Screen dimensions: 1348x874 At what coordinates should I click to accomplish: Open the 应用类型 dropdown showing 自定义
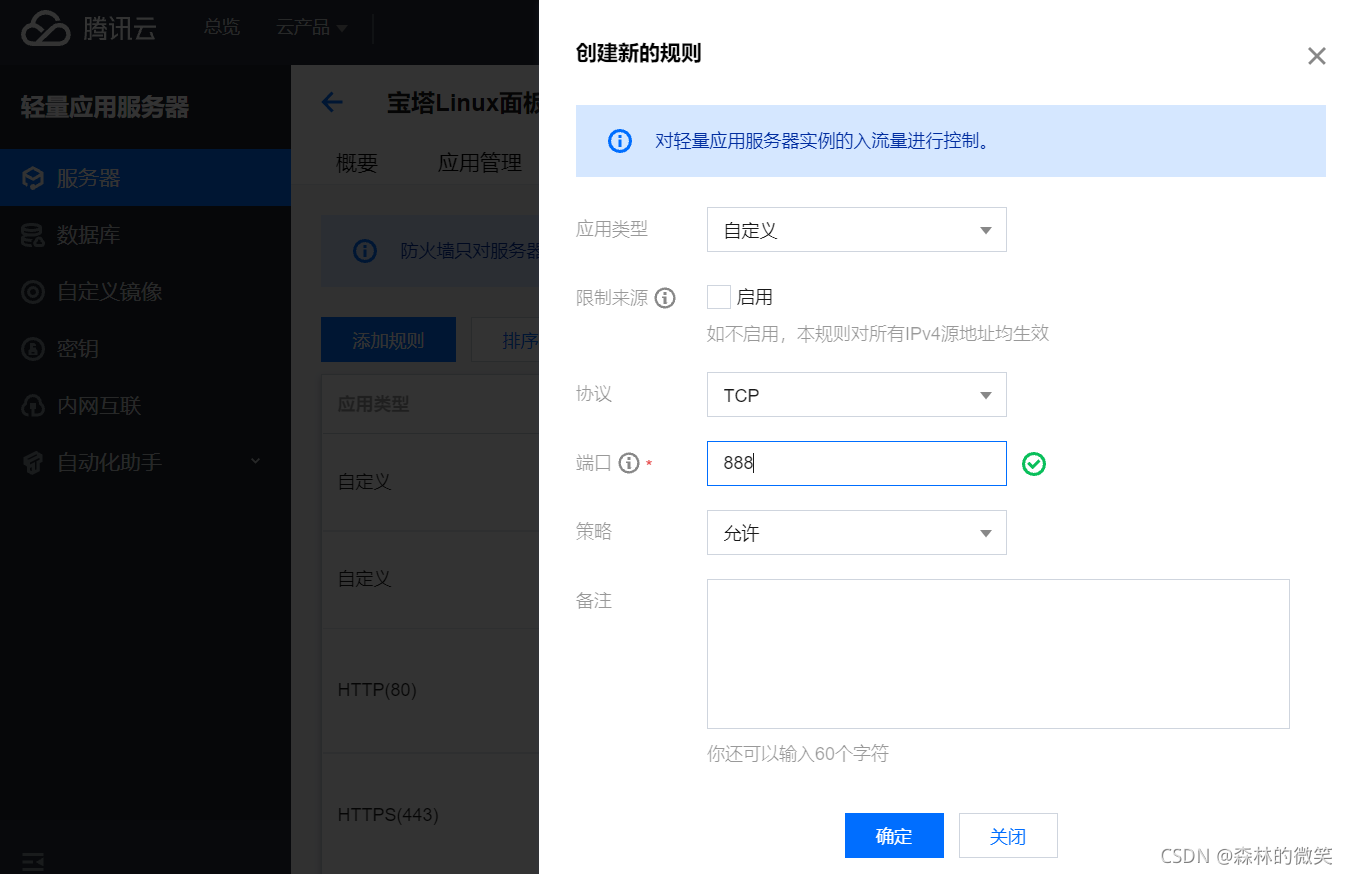pyautogui.click(x=856, y=230)
